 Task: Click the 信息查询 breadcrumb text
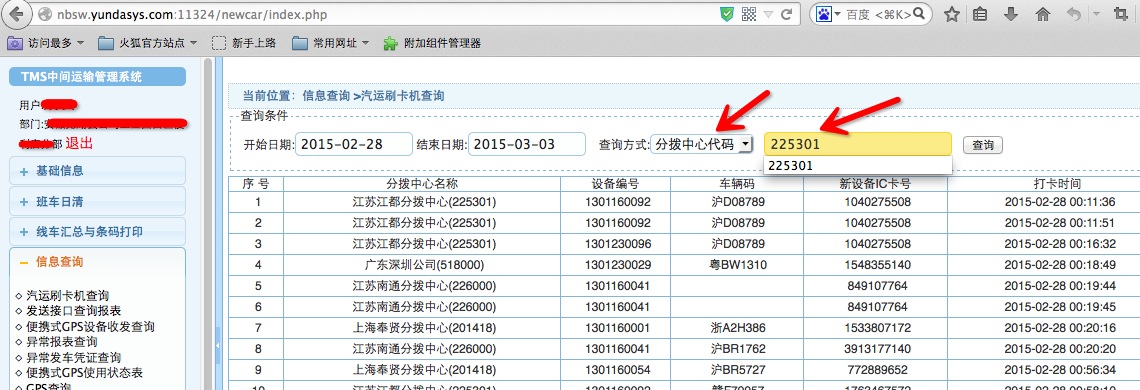tap(326, 95)
